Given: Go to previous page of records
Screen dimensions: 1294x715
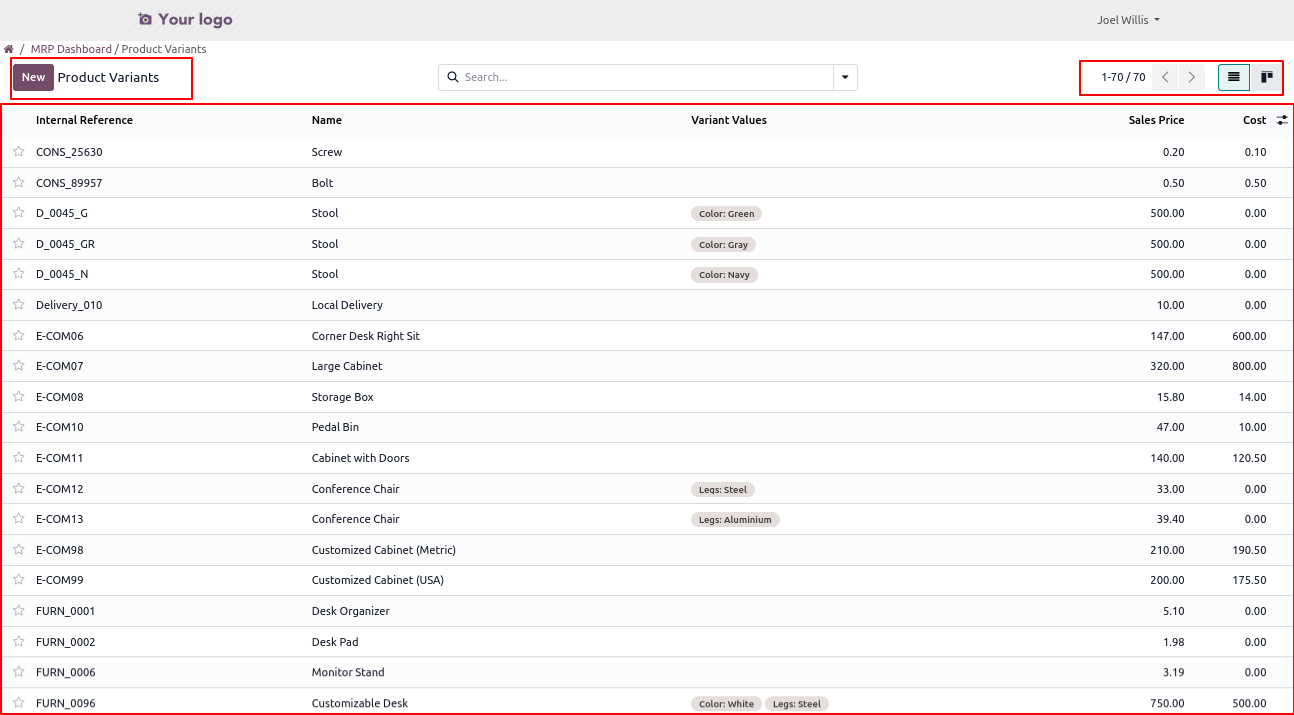Looking at the screenshot, I should pyautogui.click(x=1165, y=77).
